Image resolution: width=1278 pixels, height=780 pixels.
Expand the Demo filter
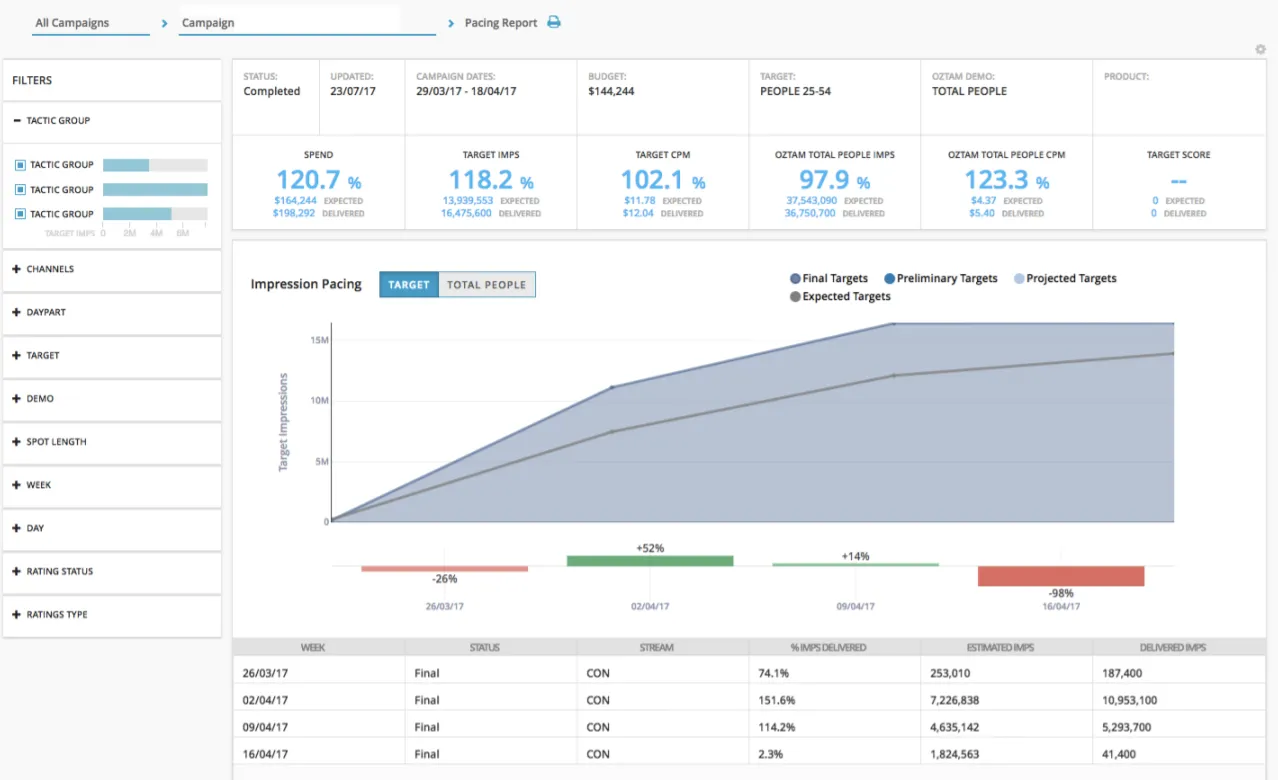17,399
